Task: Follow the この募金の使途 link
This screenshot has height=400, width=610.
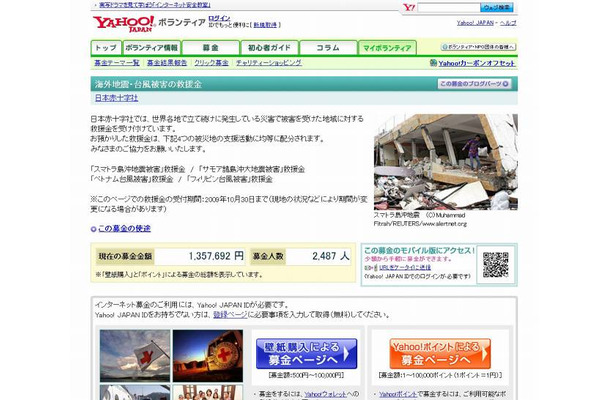Action: pyautogui.click(x=125, y=229)
